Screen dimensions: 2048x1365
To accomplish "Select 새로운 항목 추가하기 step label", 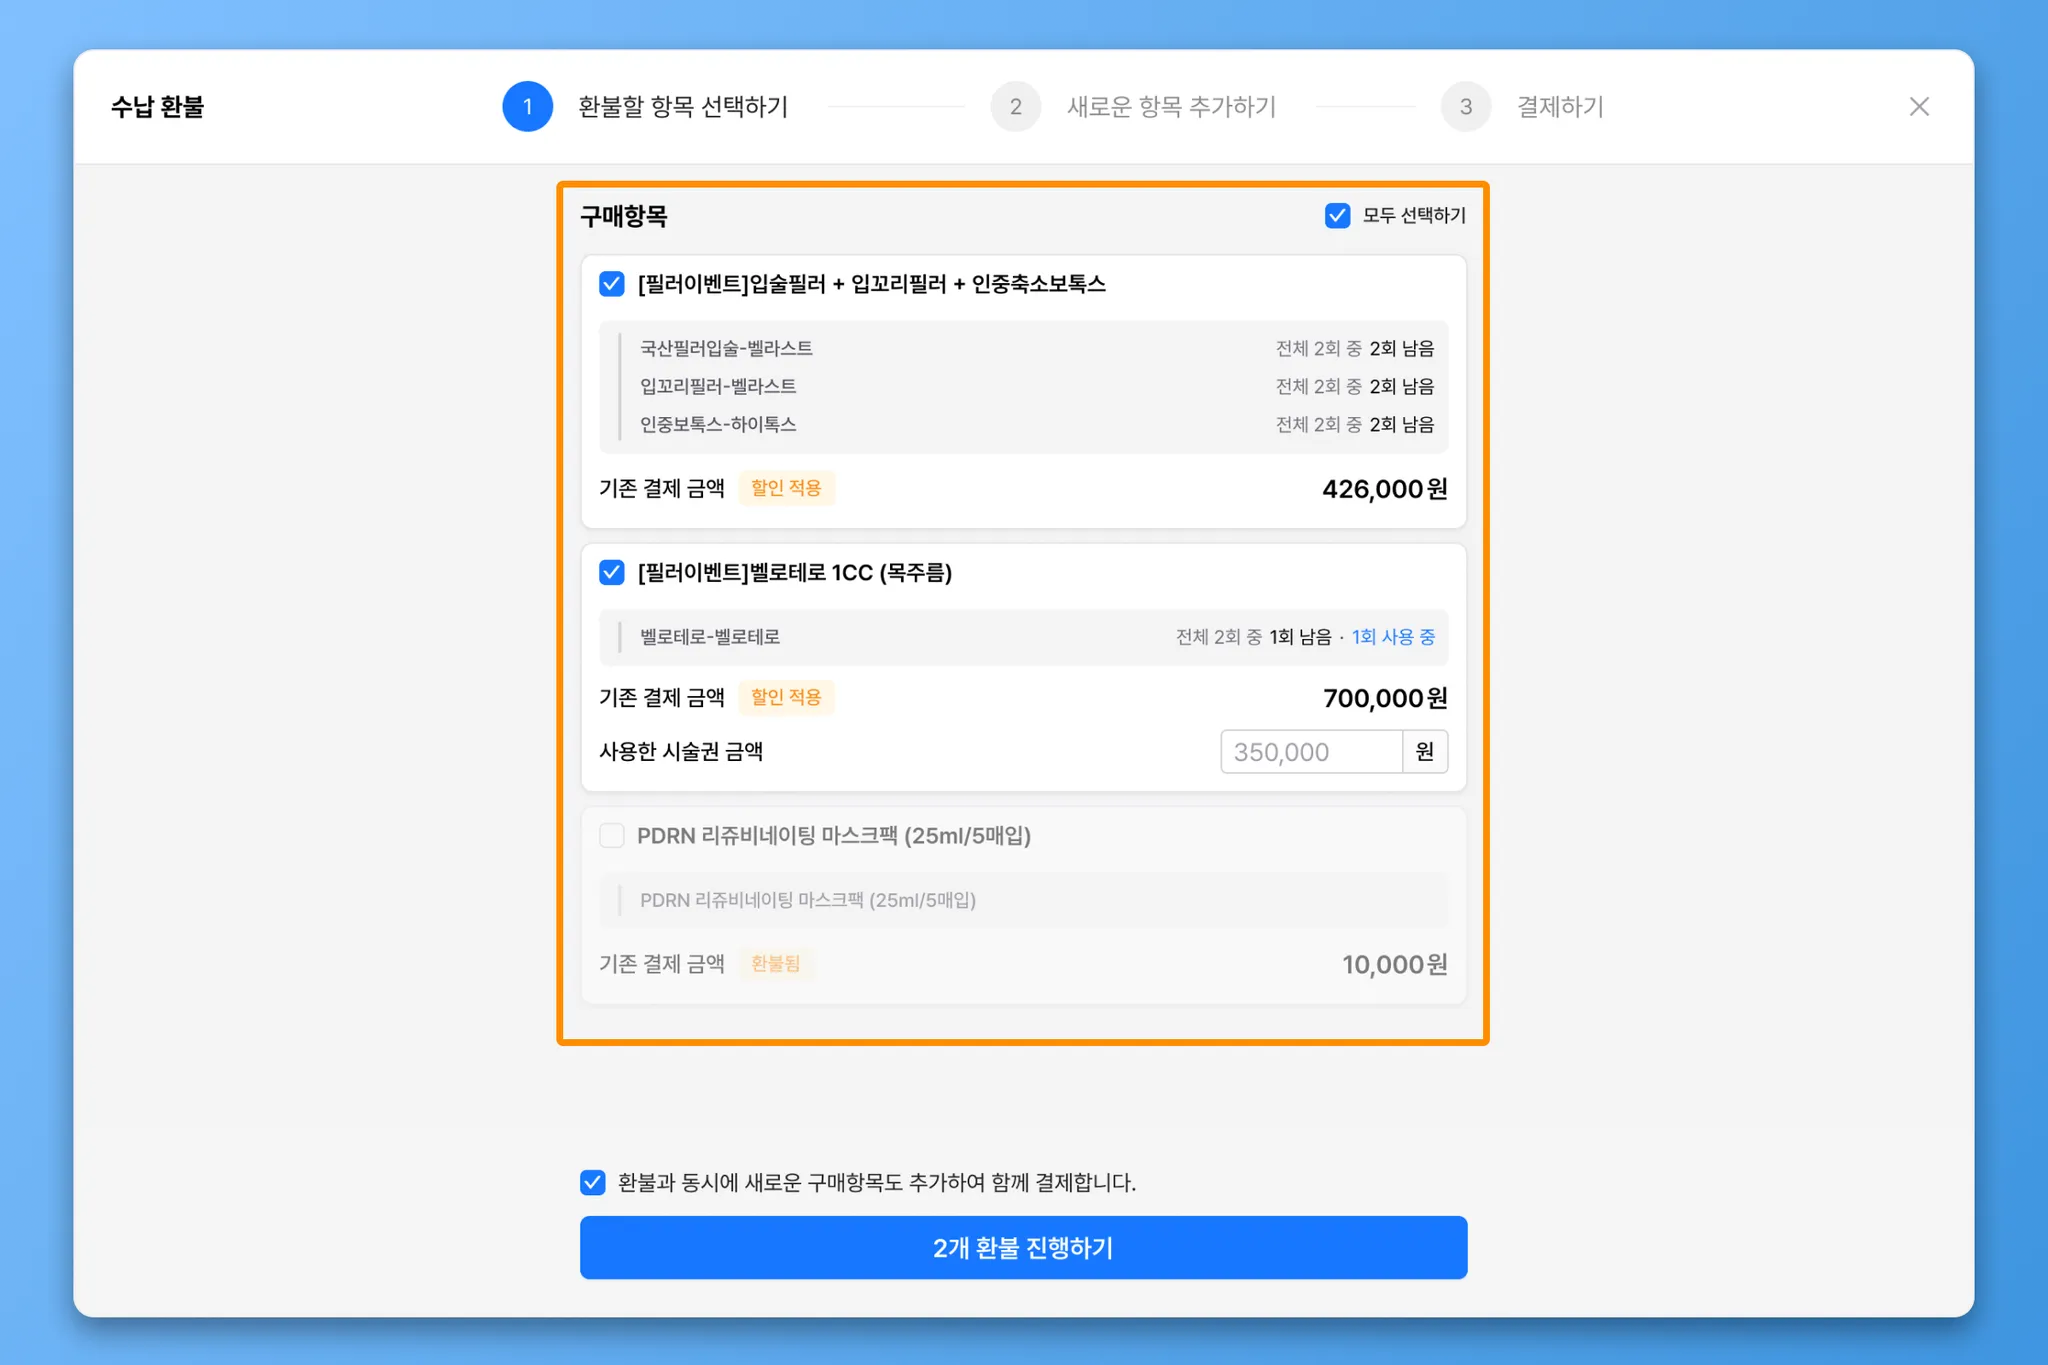I will [1171, 107].
